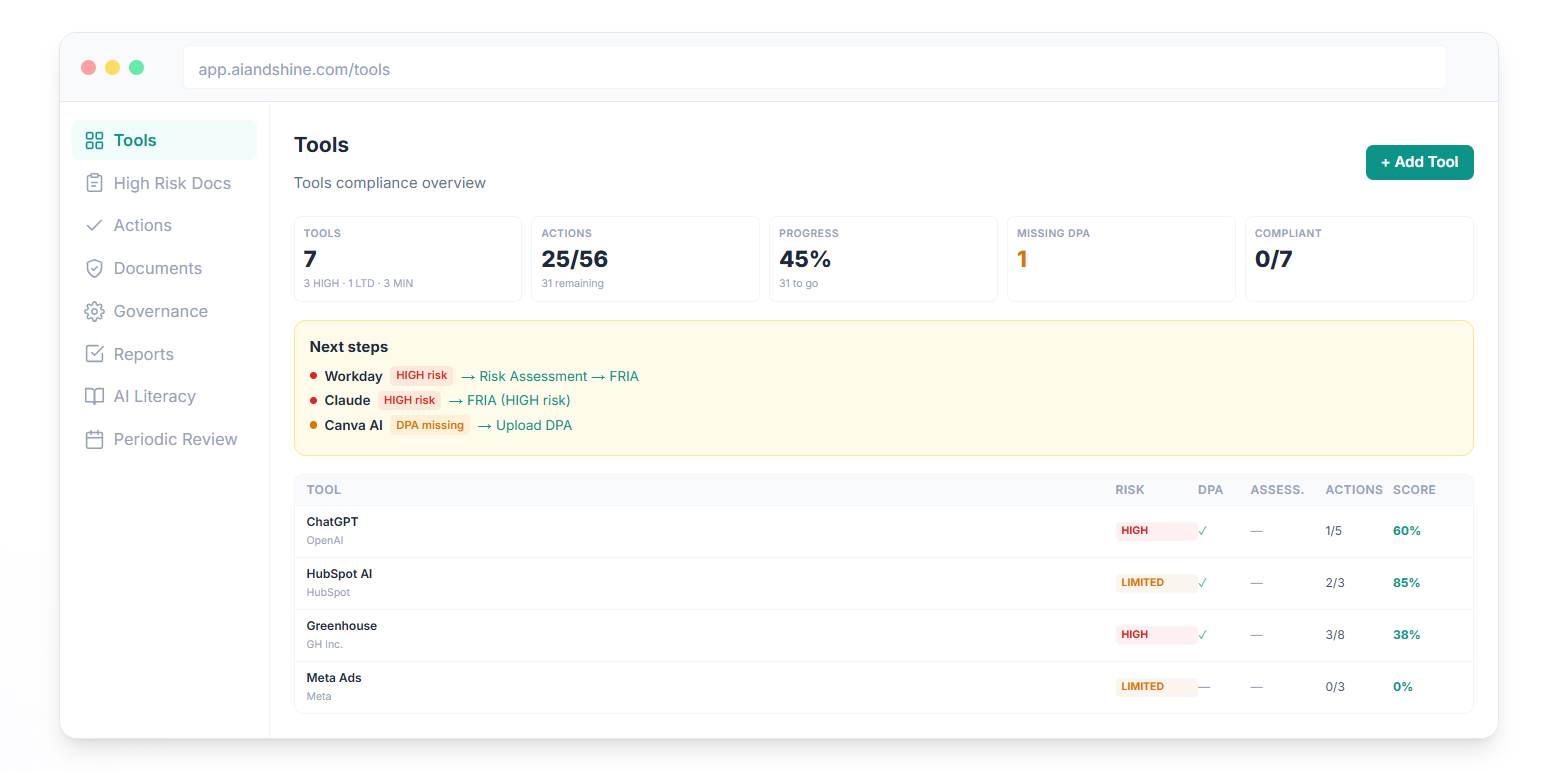
Task: Click Claude's HIGH risk badge
Action: [409, 400]
